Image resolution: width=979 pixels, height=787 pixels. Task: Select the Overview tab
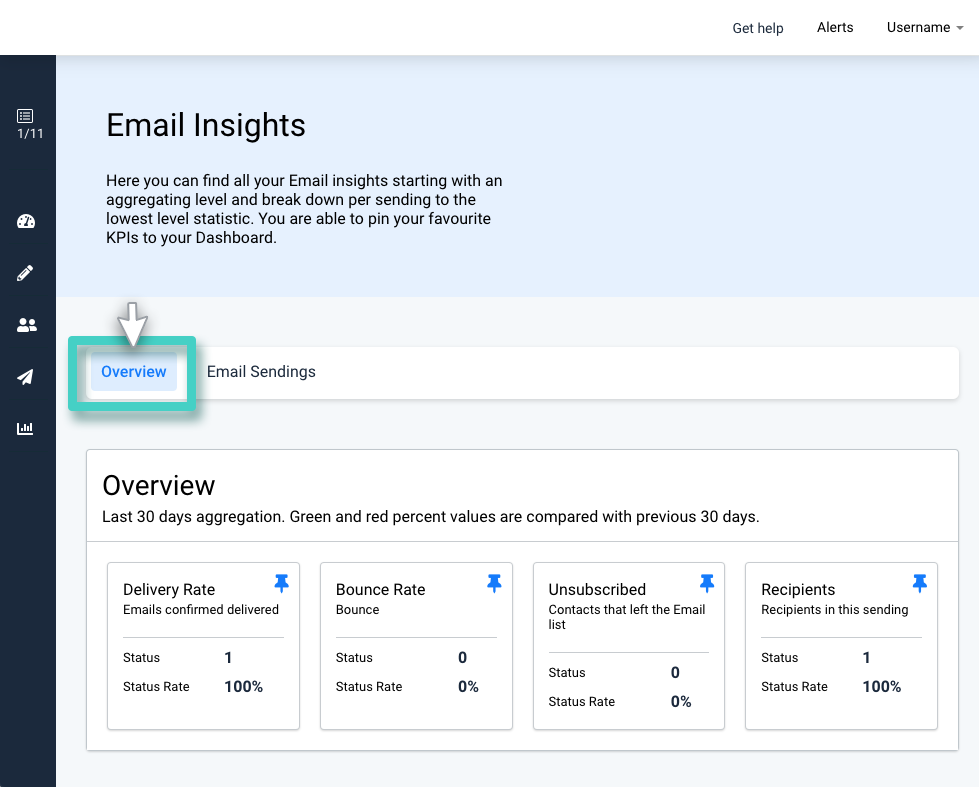(134, 372)
